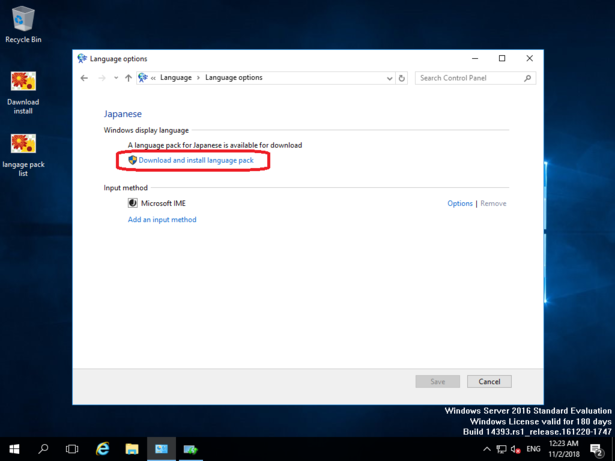Click the Input method section label
Screen dimensions: 615x461
coord(126,188)
